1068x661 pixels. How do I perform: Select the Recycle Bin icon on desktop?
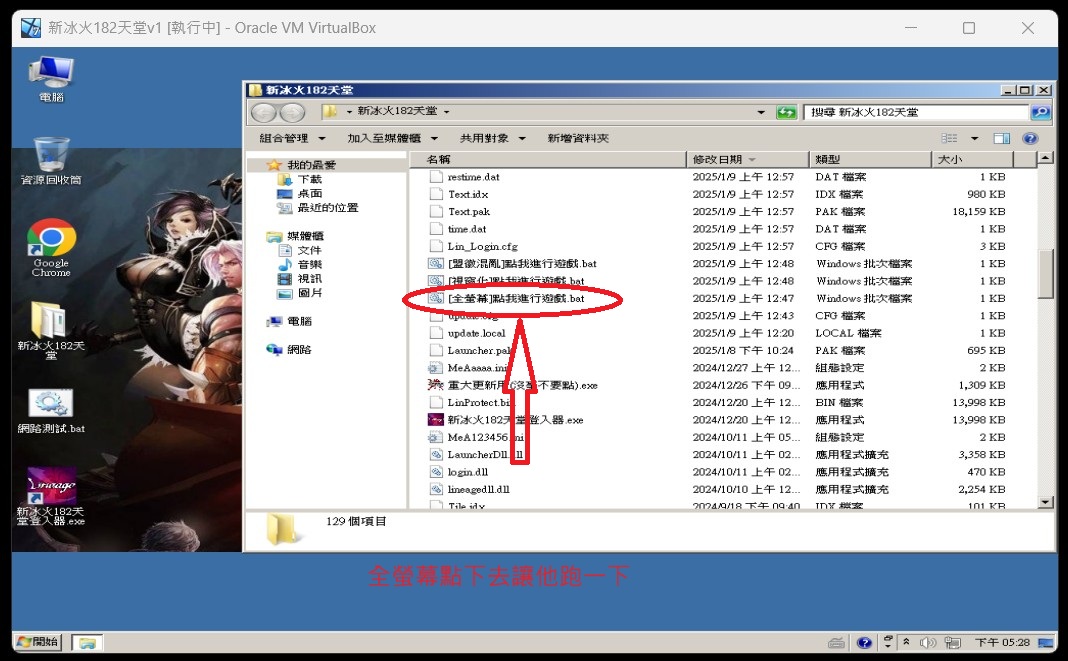click(x=51, y=158)
